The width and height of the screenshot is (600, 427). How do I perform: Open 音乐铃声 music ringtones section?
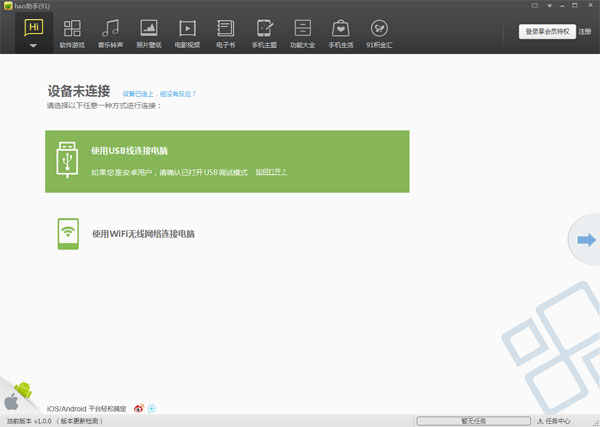(111, 34)
